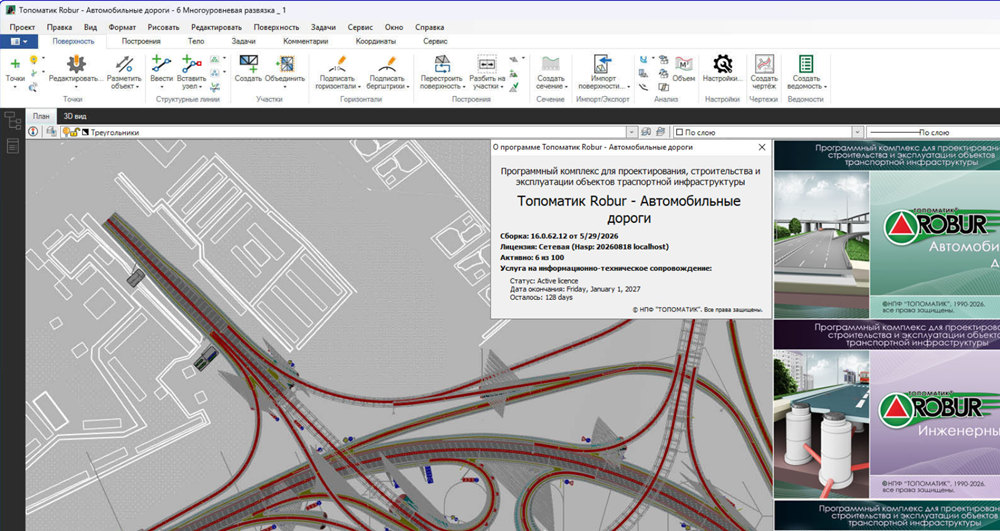
Task: Toggle lock on Треугольники layer
Action: click(75, 132)
